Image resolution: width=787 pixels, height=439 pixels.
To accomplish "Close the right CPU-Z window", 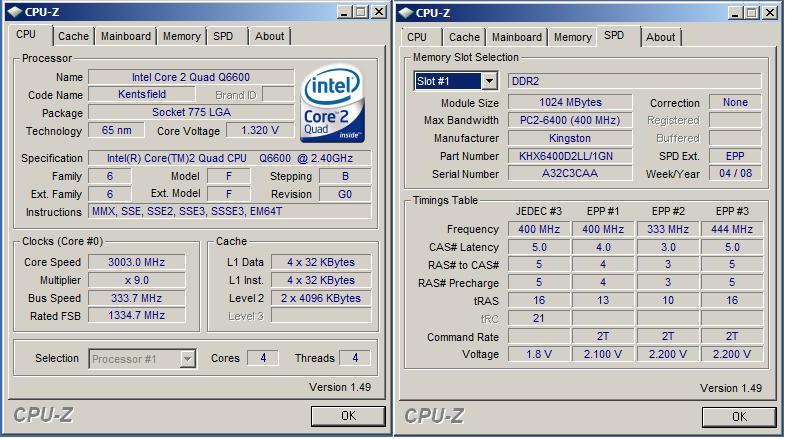I will pyautogui.click(x=770, y=13).
